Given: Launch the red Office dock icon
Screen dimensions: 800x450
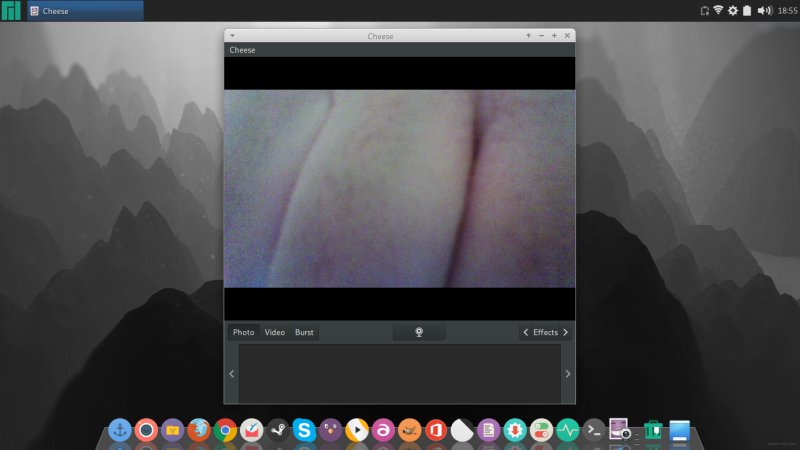Looking at the screenshot, I should coord(436,430).
